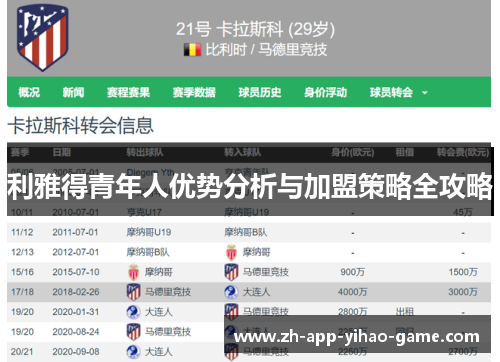Select the 赛季数据 tab

tap(194, 92)
